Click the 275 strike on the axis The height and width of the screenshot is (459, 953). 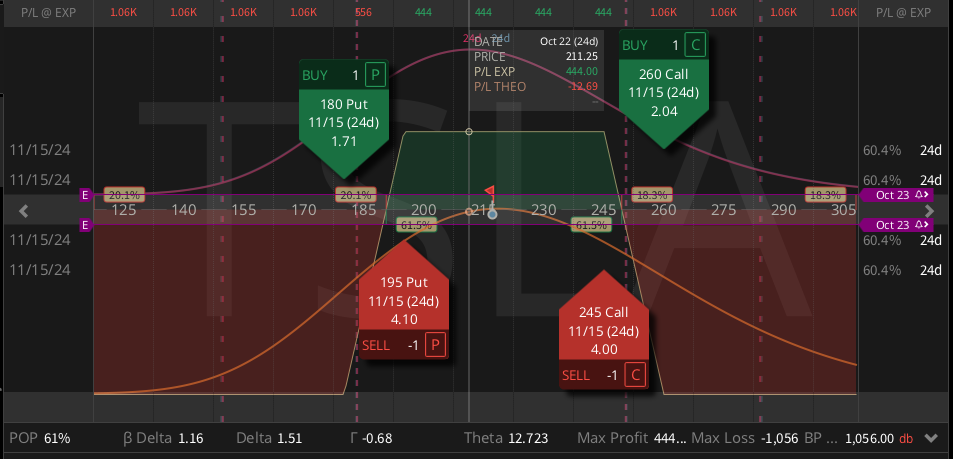point(723,210)
